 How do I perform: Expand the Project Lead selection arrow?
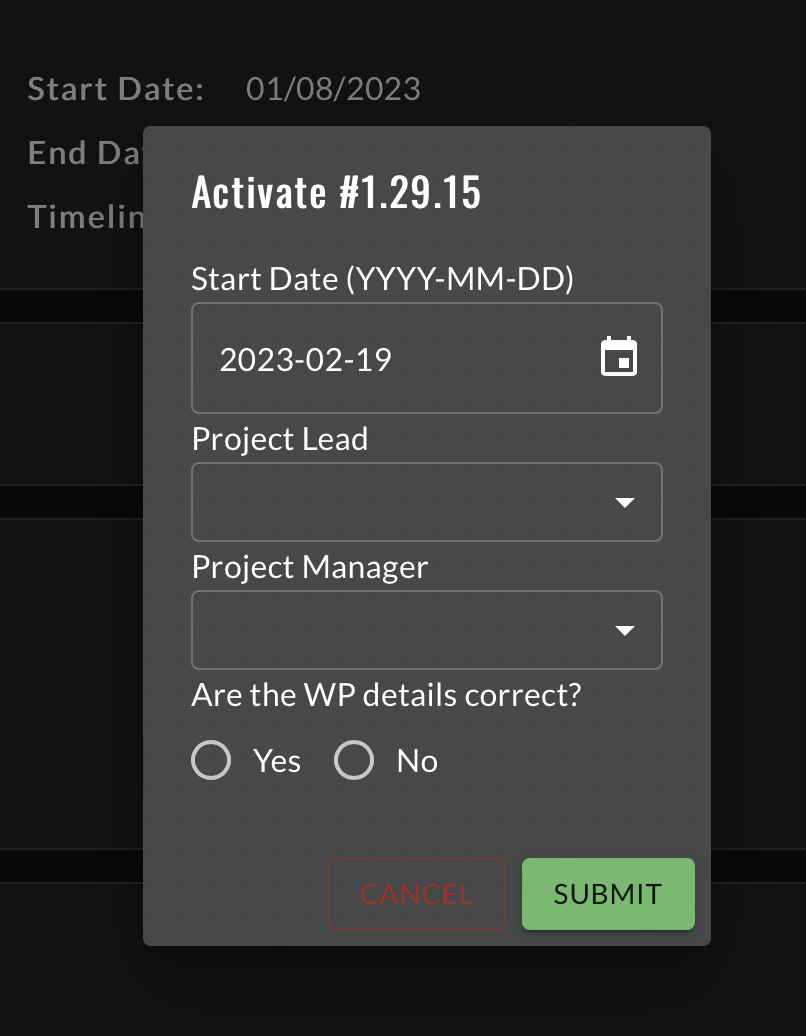626,502
